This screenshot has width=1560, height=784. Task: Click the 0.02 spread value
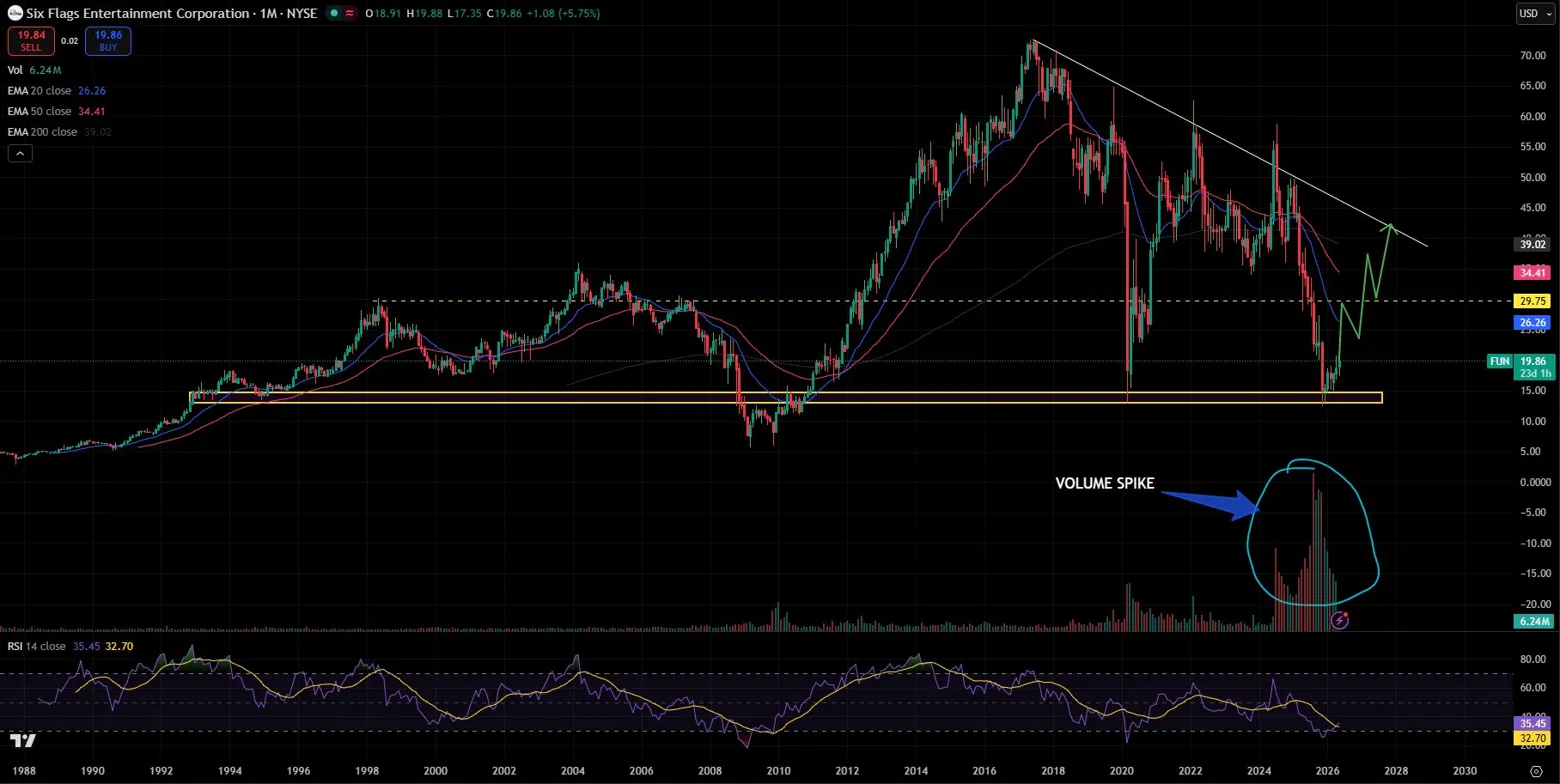69,41
